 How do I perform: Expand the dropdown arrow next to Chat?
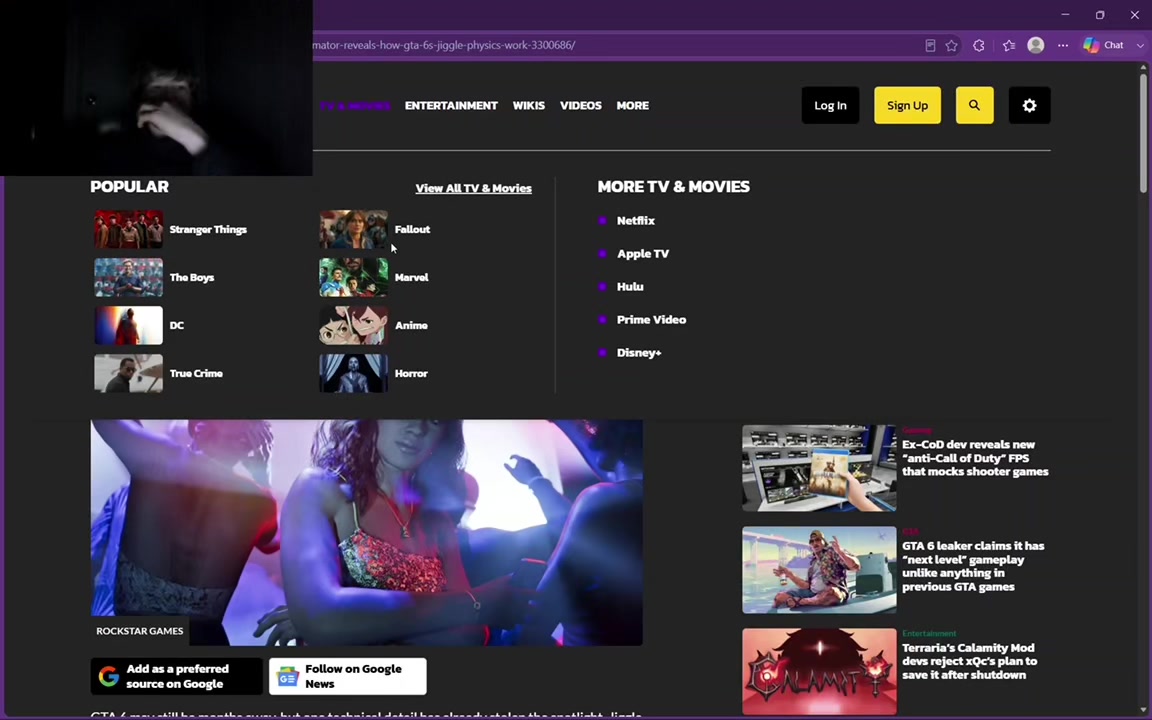pyautogui.click(x=1140, y=46)
